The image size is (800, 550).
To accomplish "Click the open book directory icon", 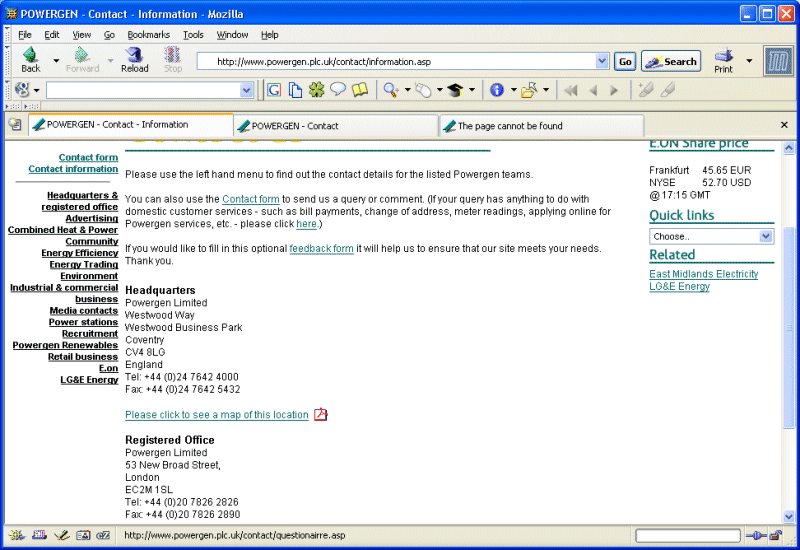I will (x=360, y=90).
